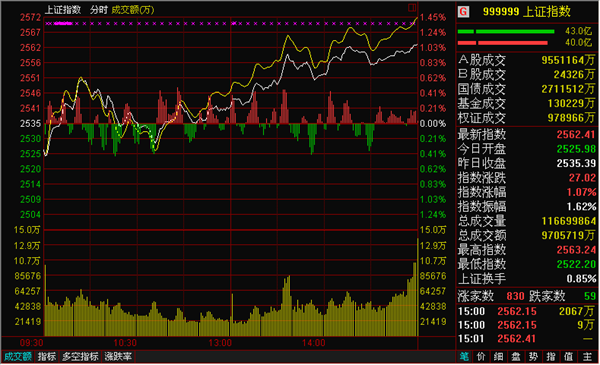Switch to the 细 detail view button
This screenshot has width=600, height=365.
(x=498, y=357)
